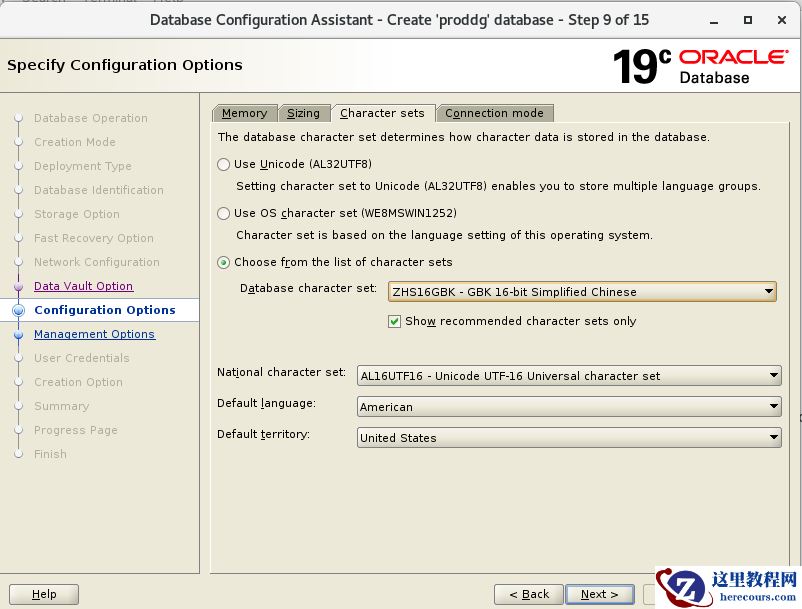
Task: Click the Data Vault Option step bullet icon
Action: point(18,286)
